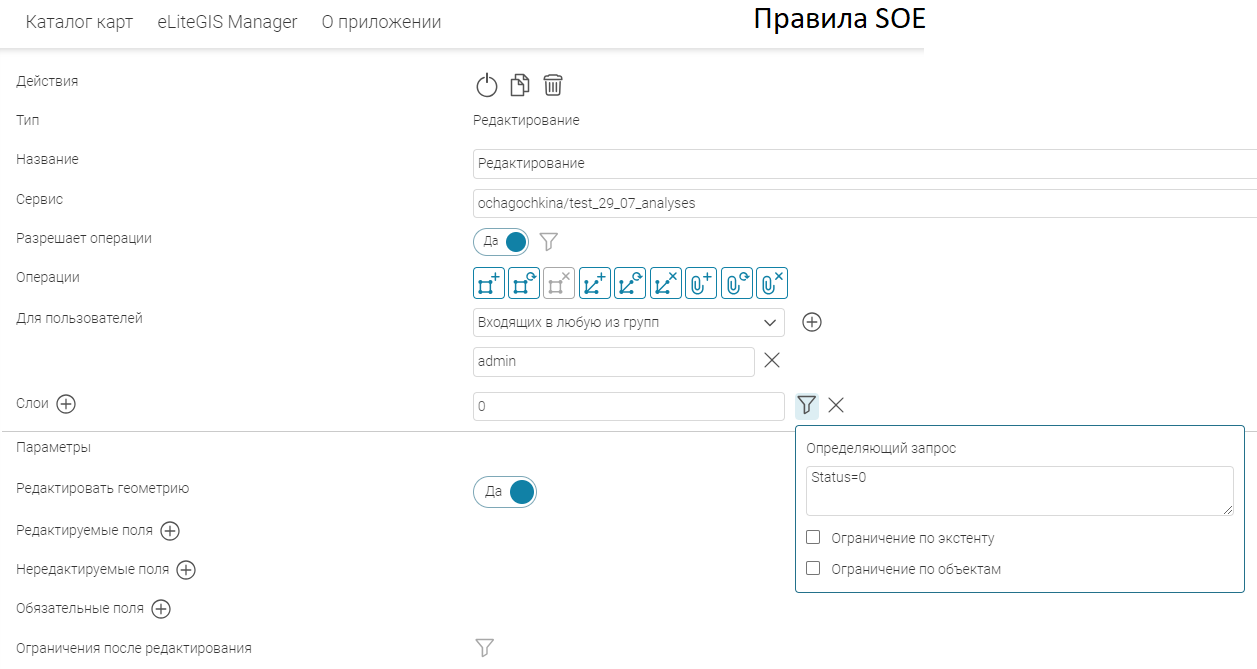The image size is (1257, 669).
Task: Add a field under Редактируемые поля
Action: click(x=170, y=531)
